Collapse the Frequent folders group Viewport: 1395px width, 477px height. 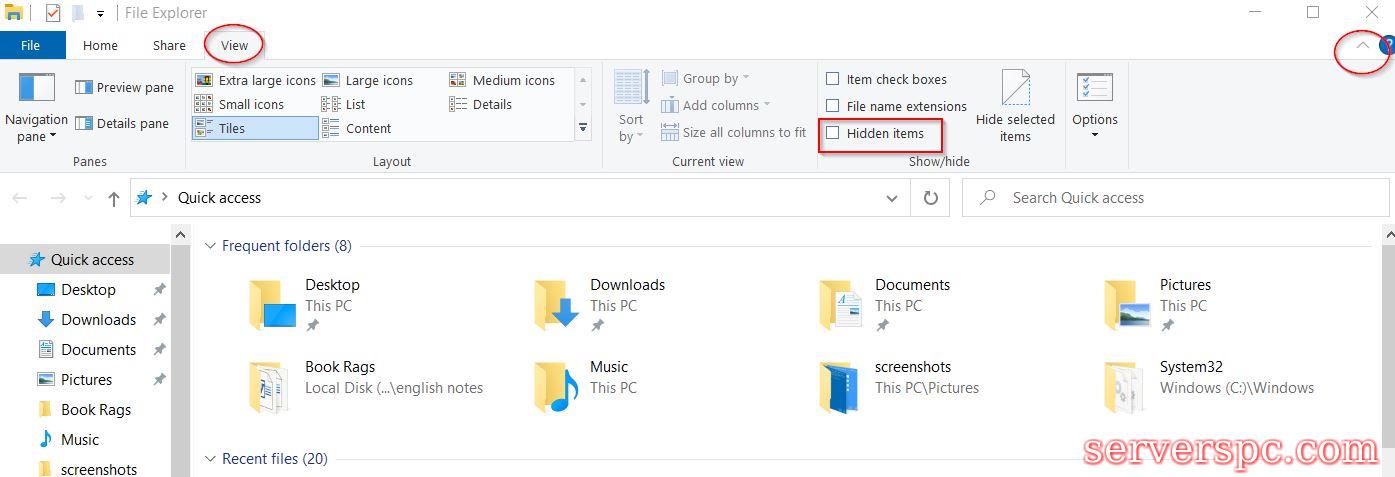click(x=210, y=246)
